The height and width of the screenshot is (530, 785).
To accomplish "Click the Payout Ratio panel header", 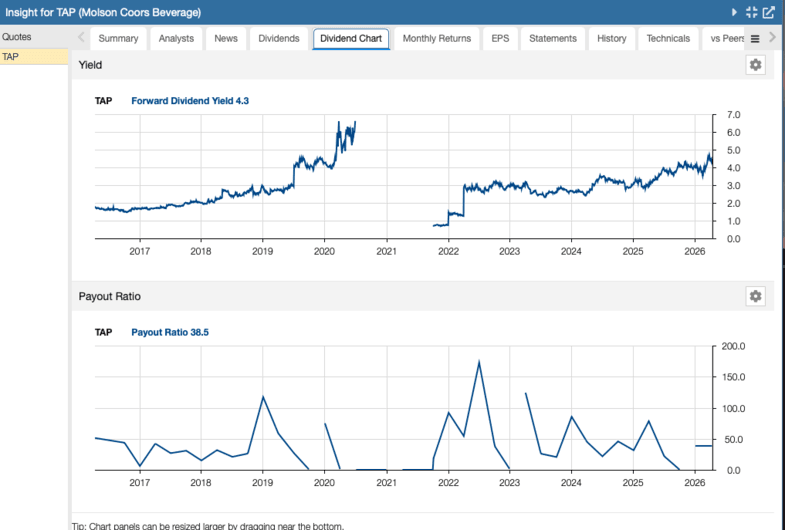I will click(423, 296).
